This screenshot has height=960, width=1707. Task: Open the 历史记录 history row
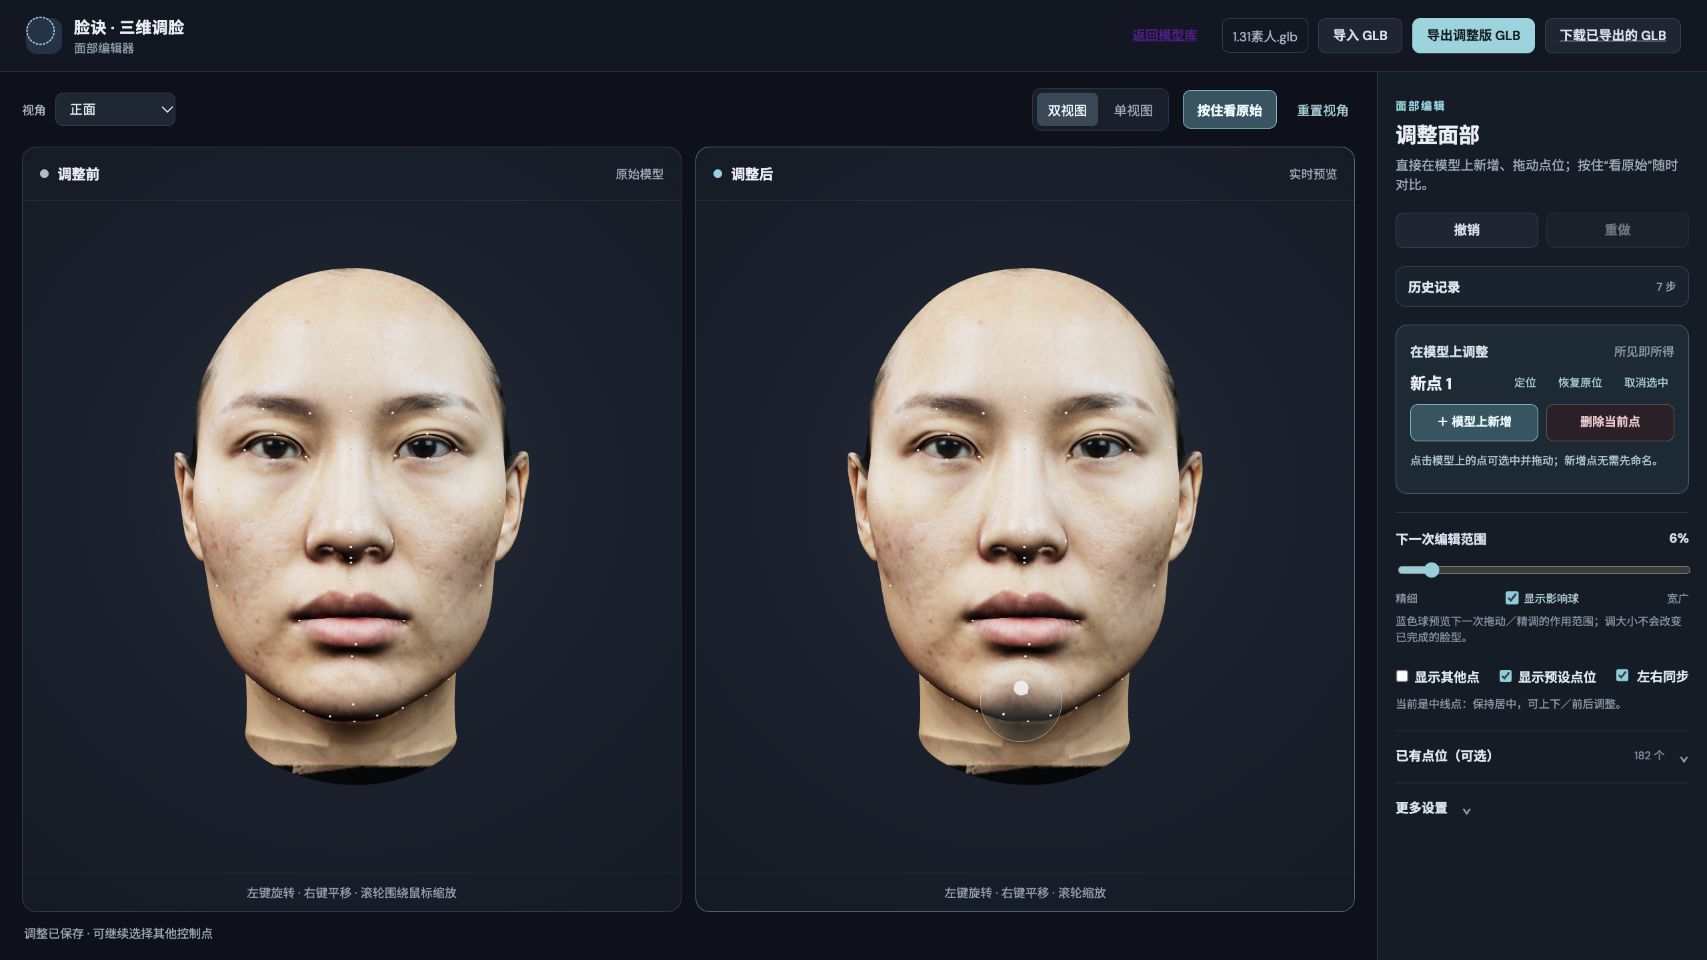pyautogui.click(x=1541, y=287)
